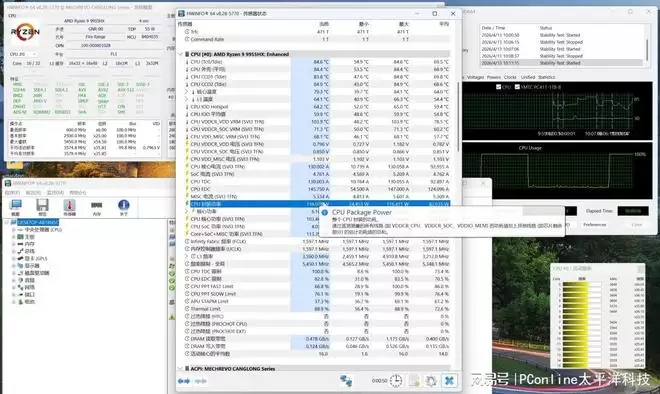Click the Preferences button in AIDA64

[594, 225]
